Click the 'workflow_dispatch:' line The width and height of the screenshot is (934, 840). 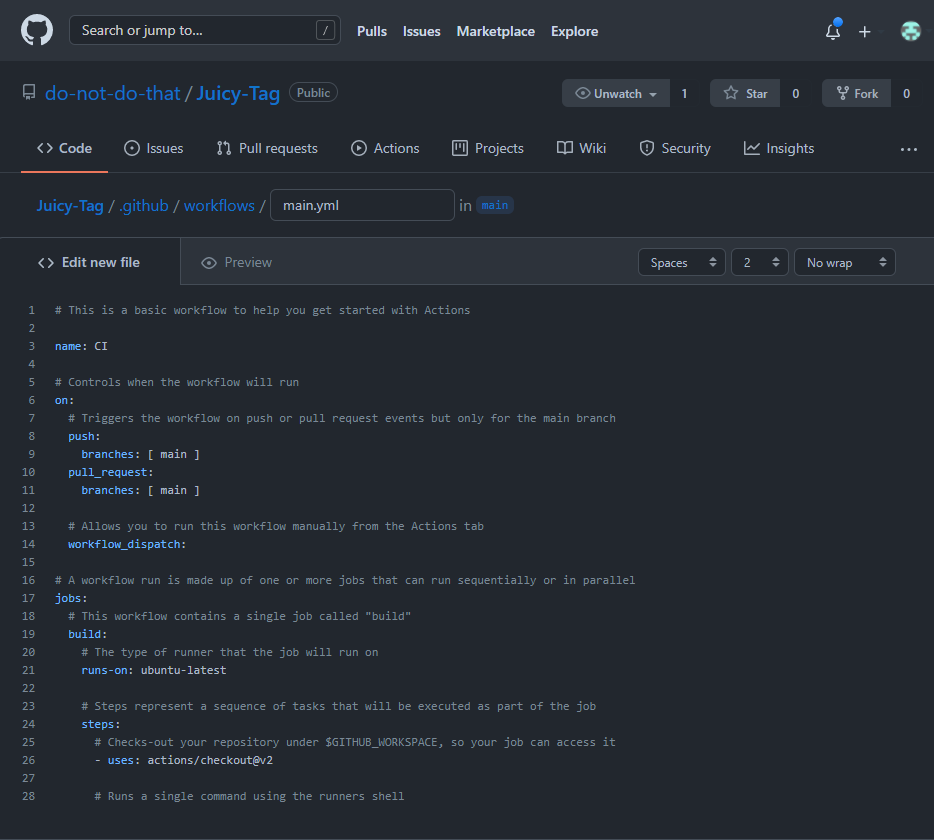127,544
